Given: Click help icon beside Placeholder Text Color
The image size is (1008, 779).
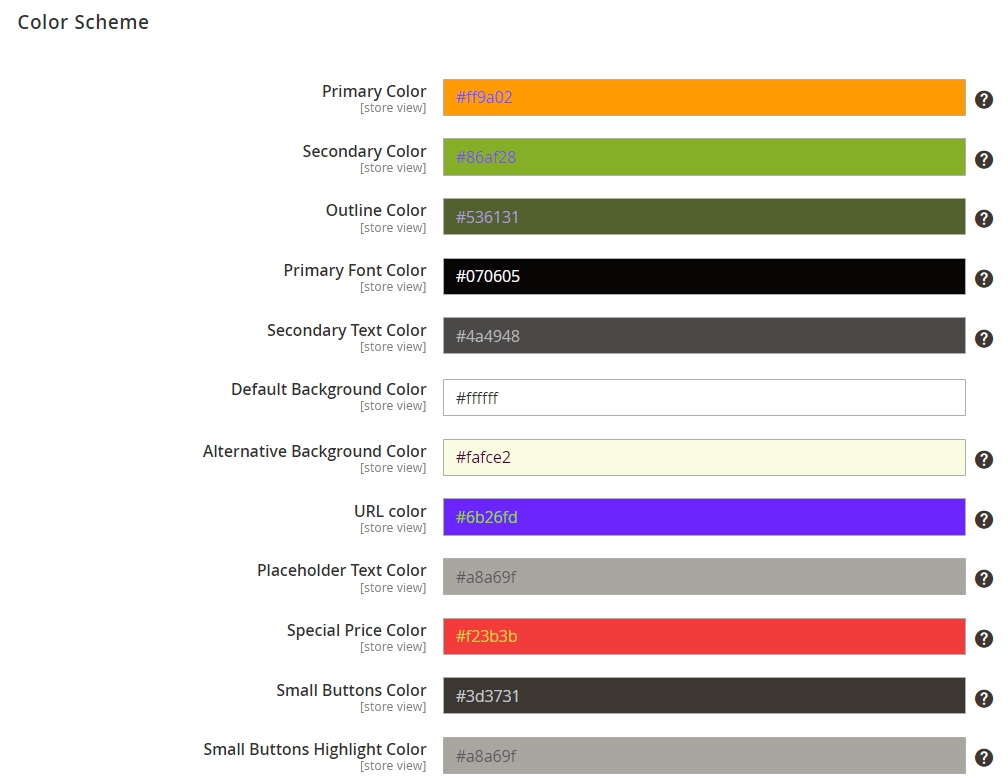Looking at the screenshot, I should coord(984,578).
